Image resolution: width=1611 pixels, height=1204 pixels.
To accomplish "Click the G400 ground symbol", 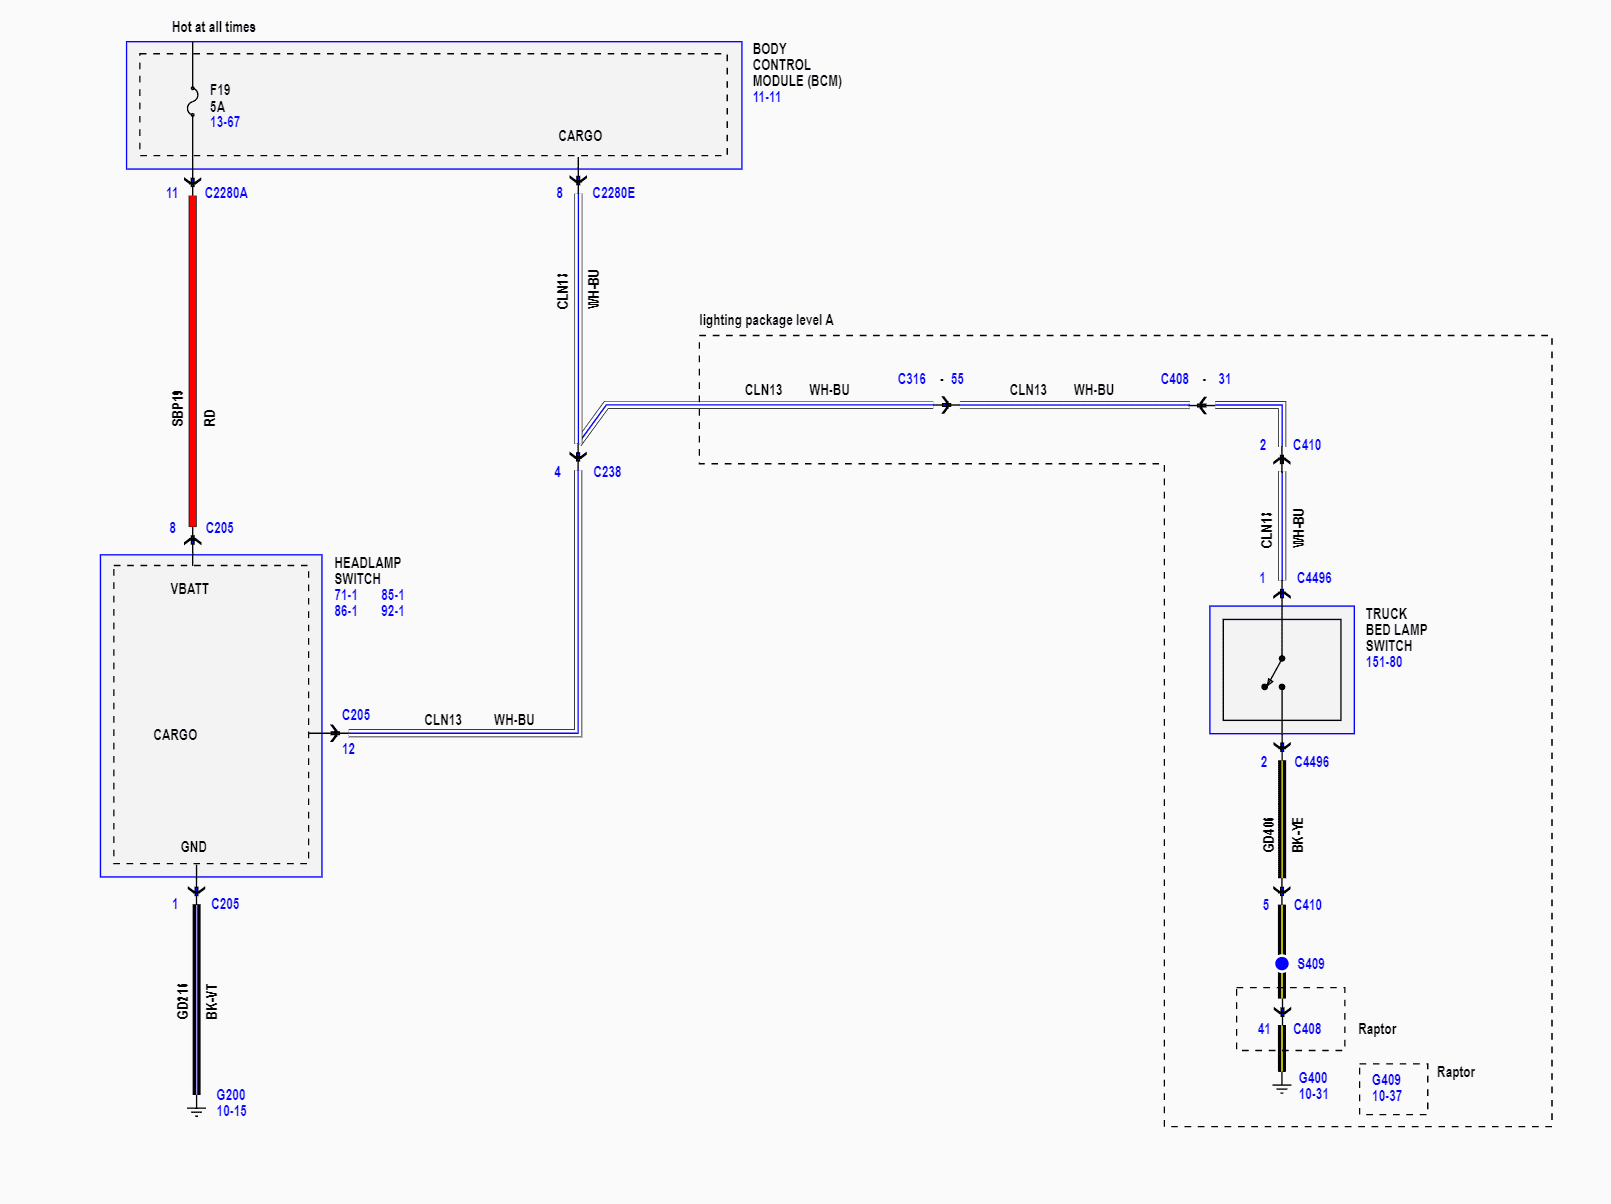I will [1281, 1087].
